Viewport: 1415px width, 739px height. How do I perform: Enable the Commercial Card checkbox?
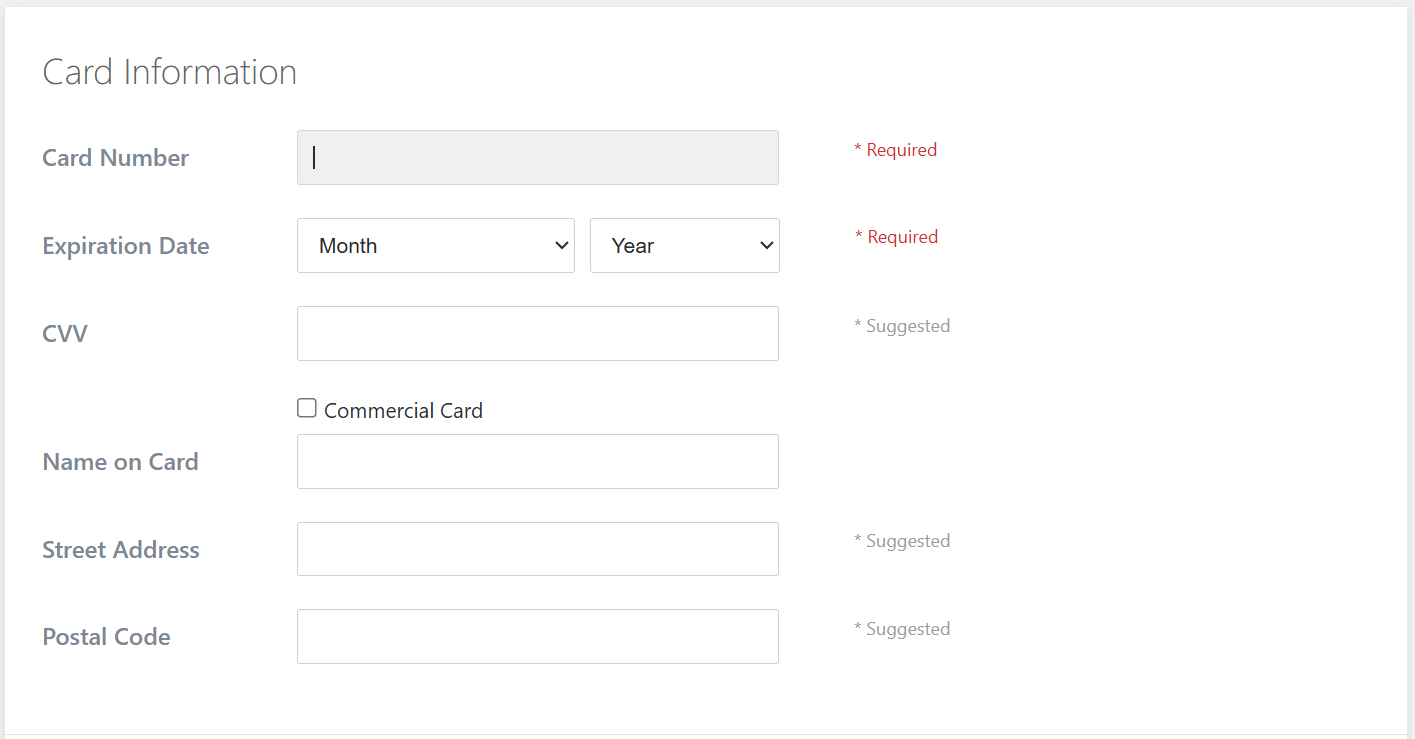307,408
